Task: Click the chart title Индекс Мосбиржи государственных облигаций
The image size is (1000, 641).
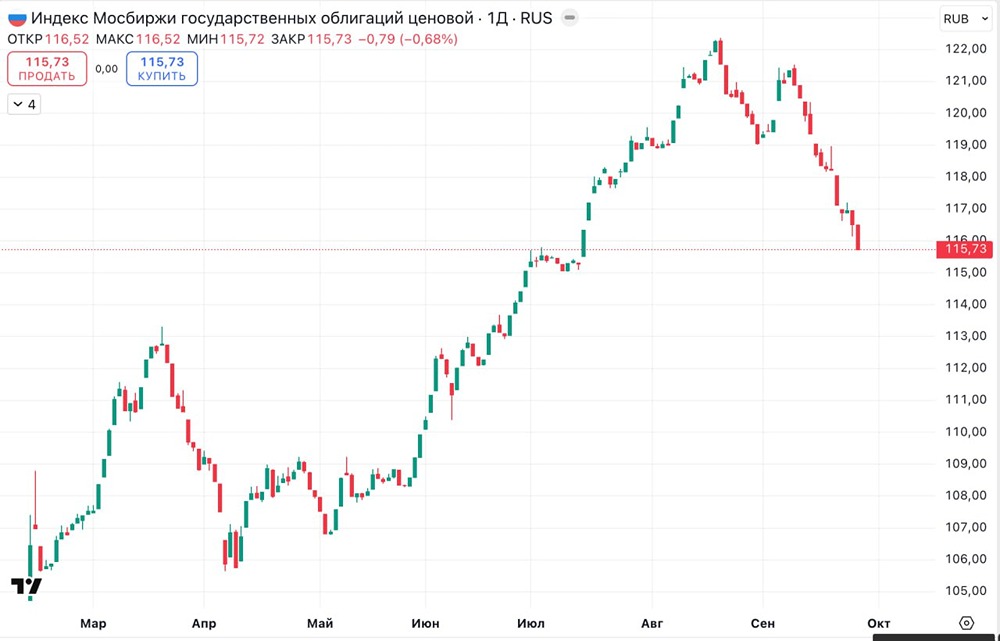Action: (x=252, y=18)
